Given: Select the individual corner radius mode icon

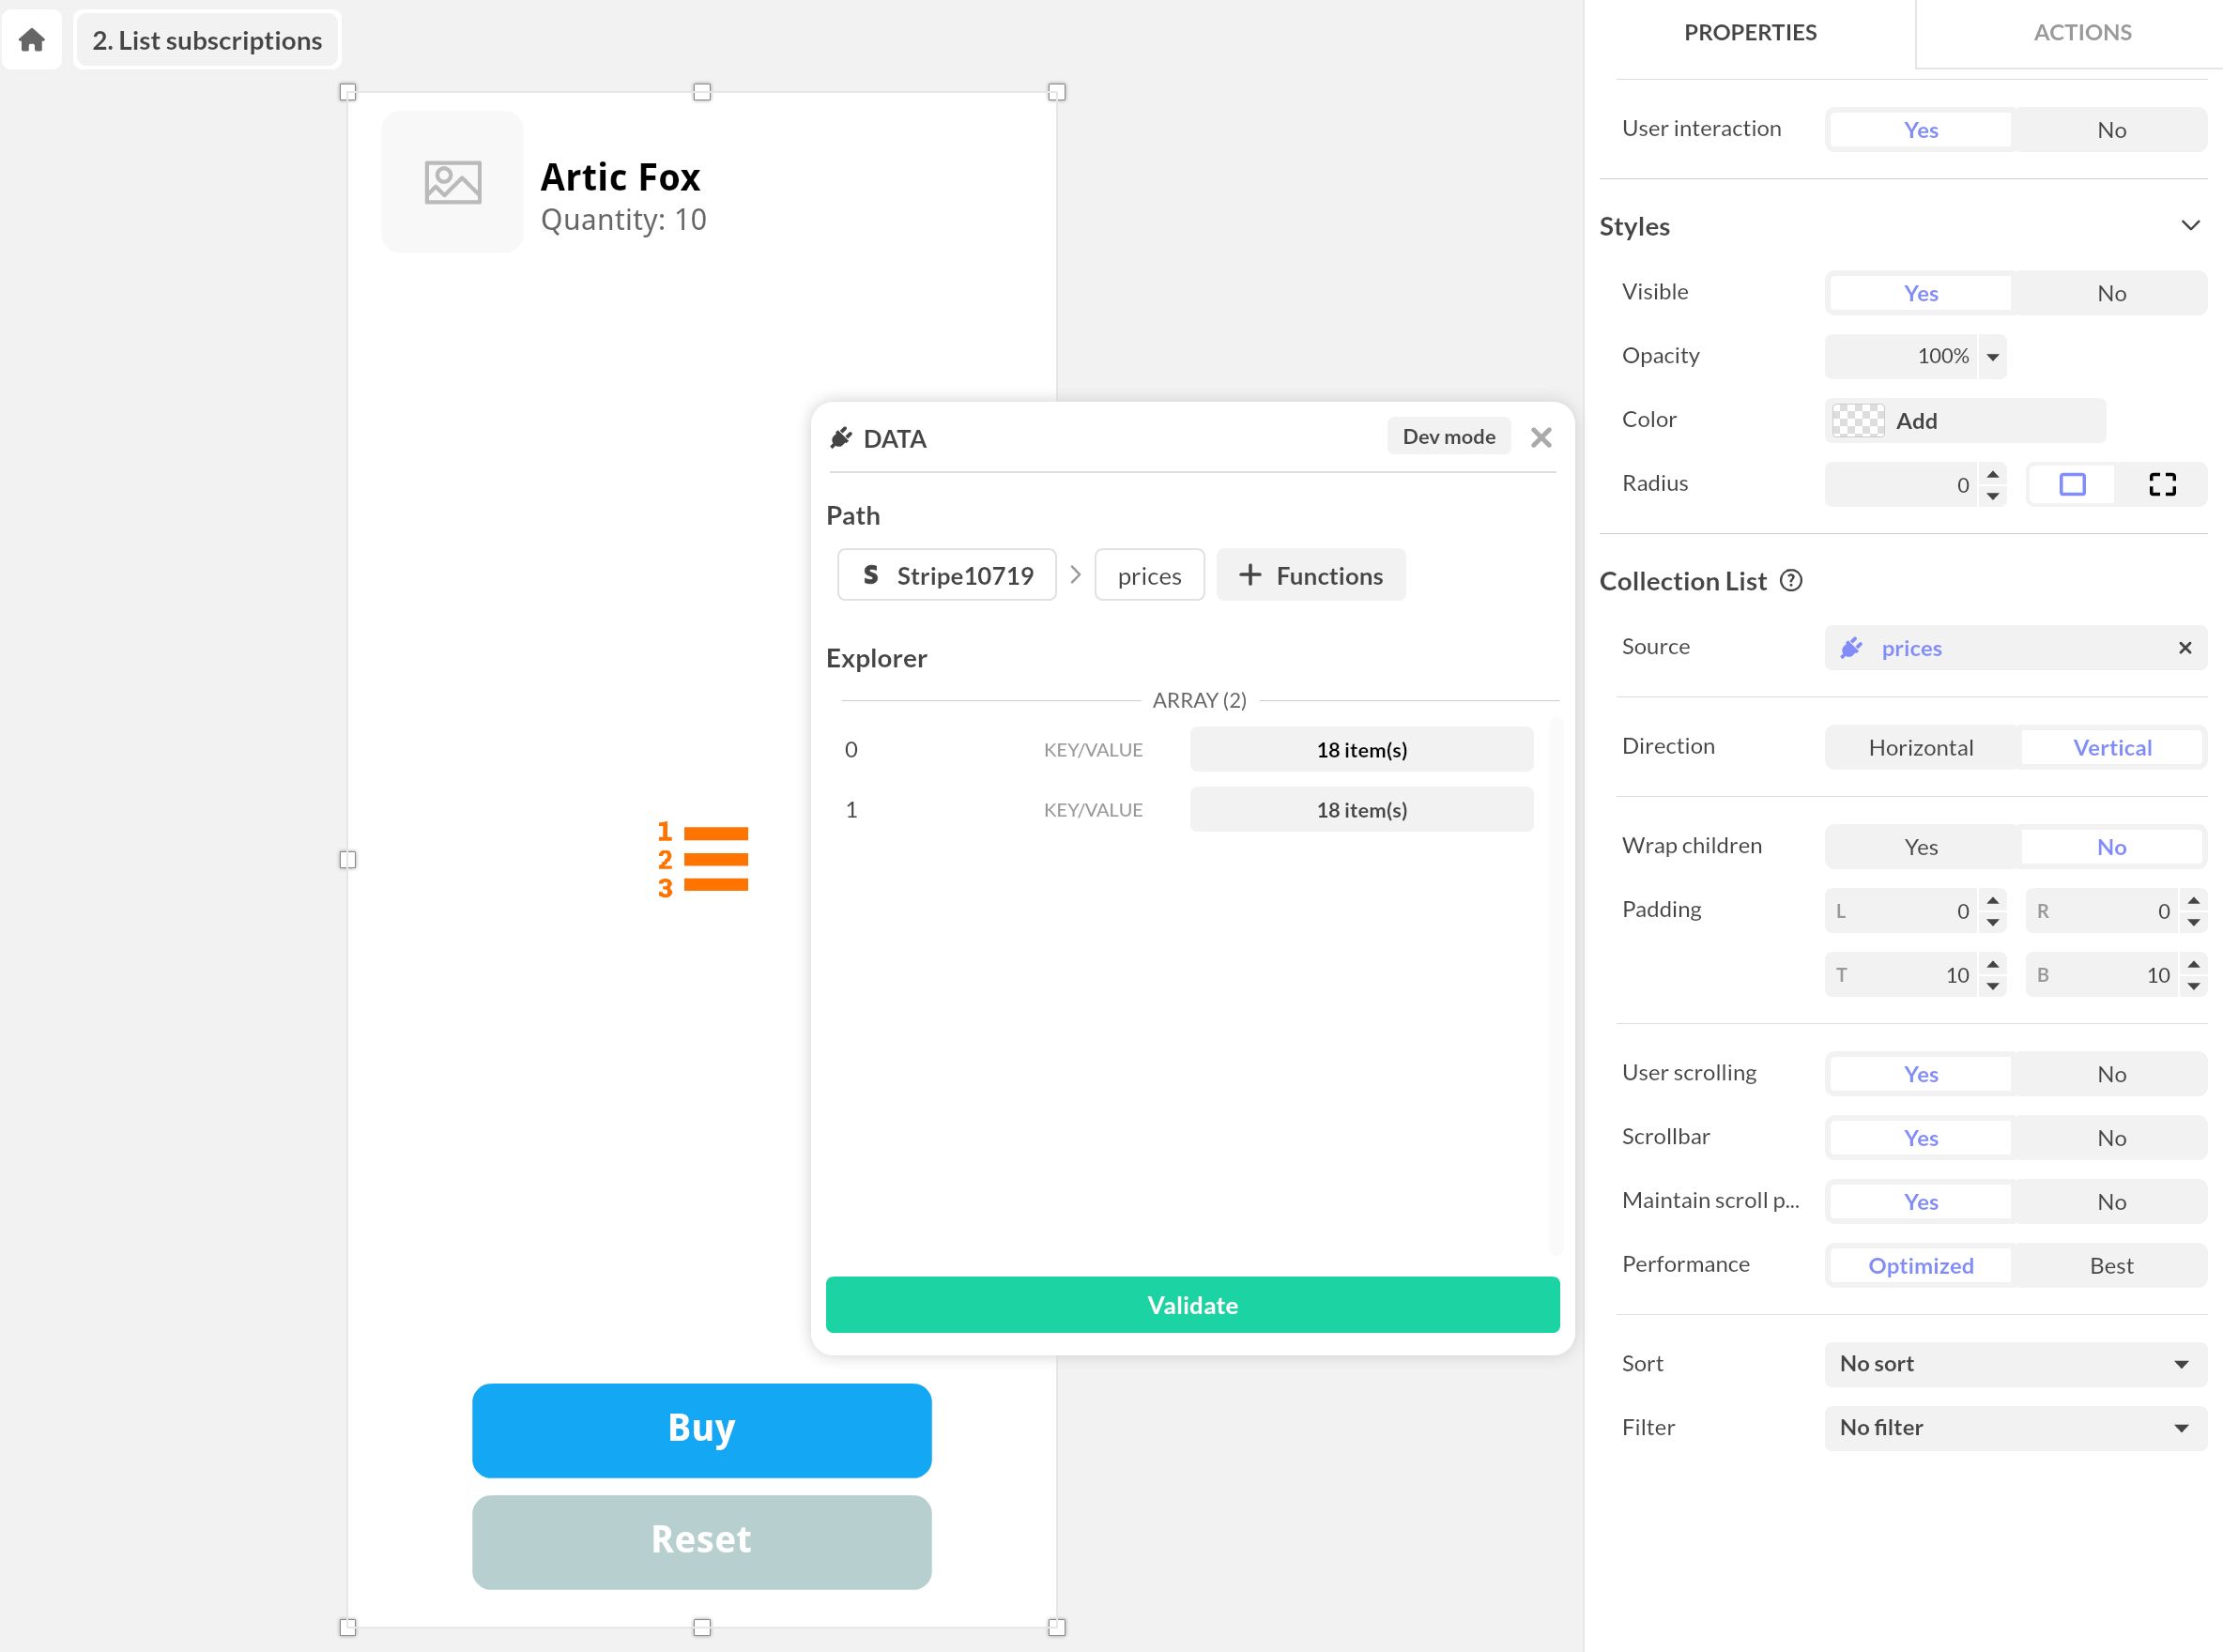Looking at the screenshot, I should (2163, 484).
